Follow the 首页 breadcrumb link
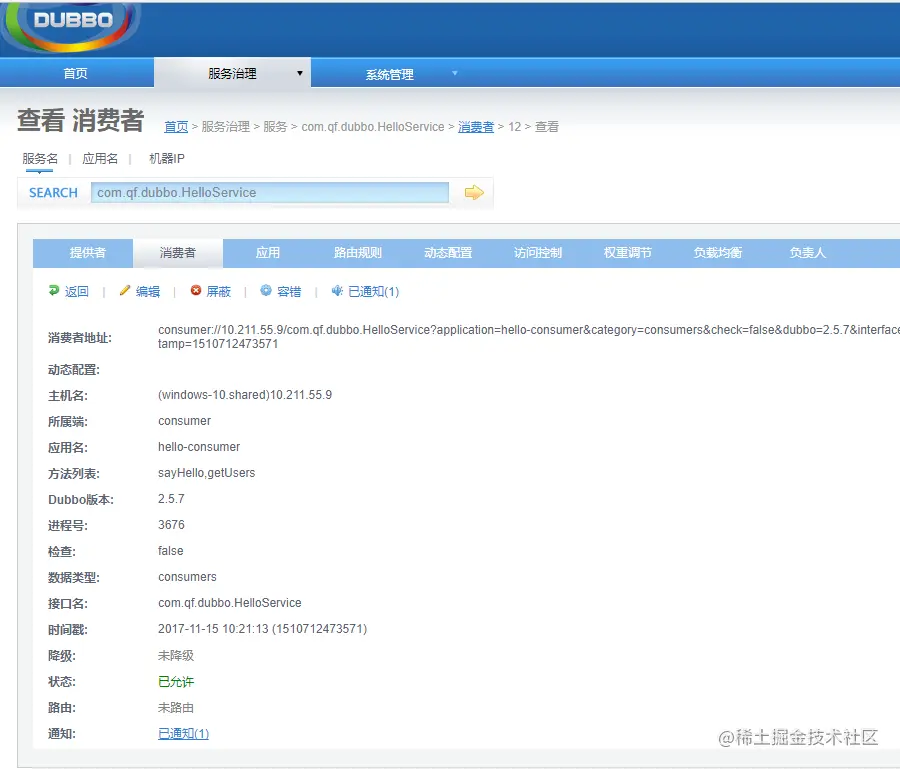 (x=176, y=127)
